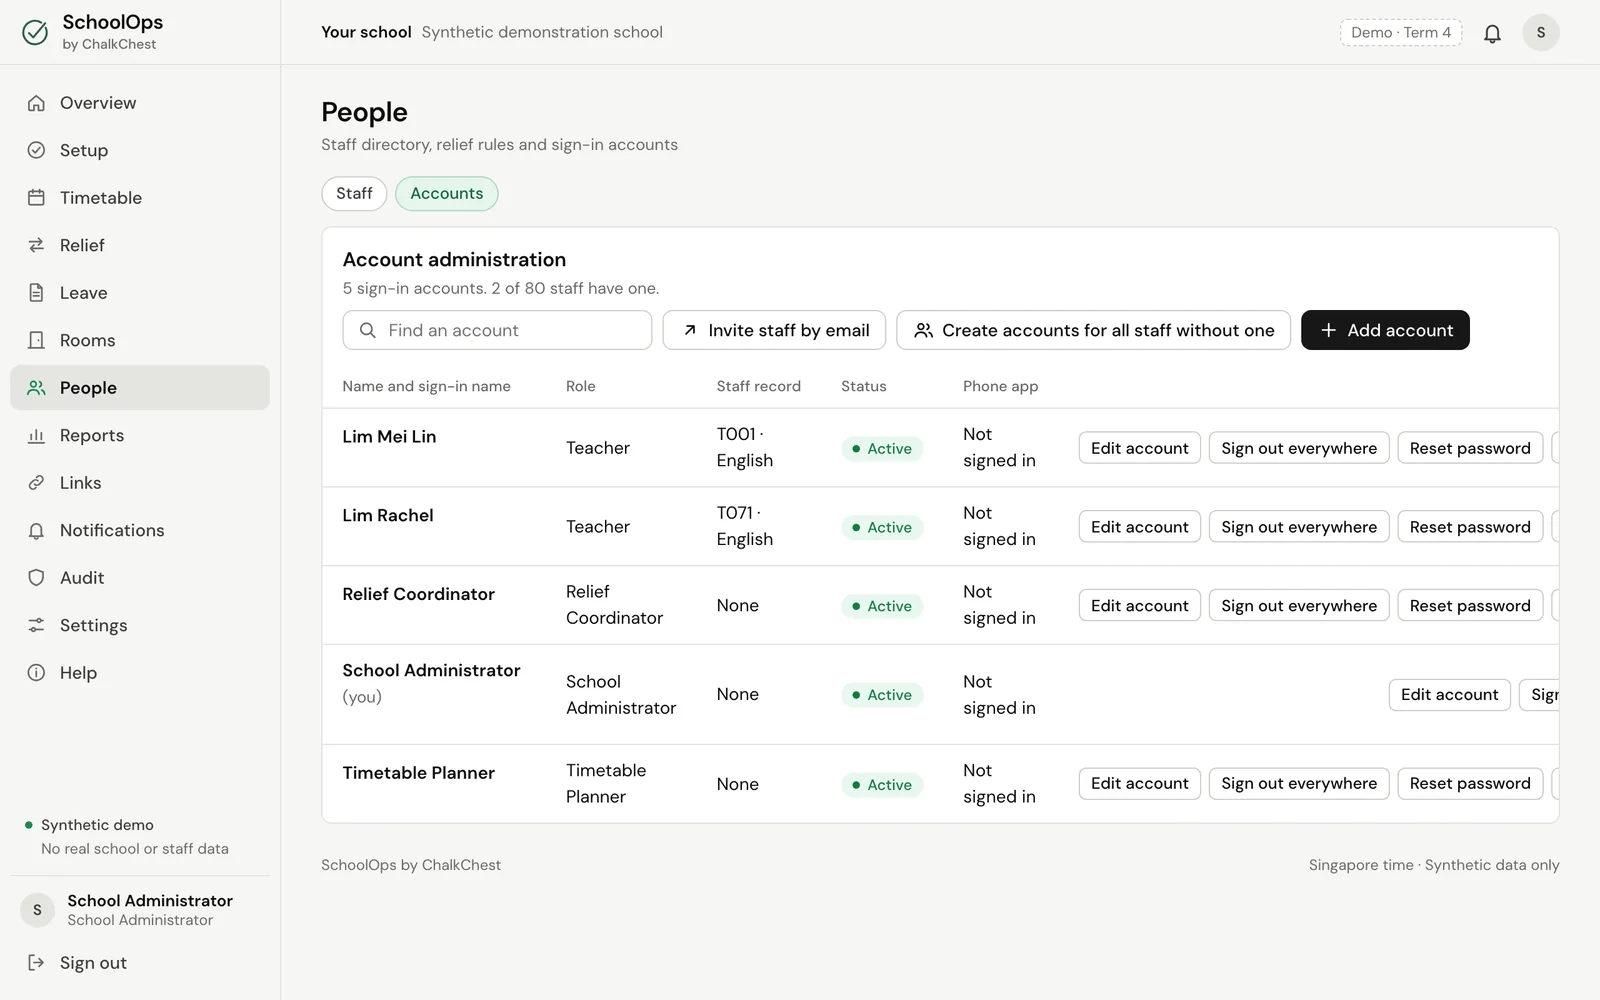Go to the Overview menu item

pyautogui.click(x=140, y=103)
